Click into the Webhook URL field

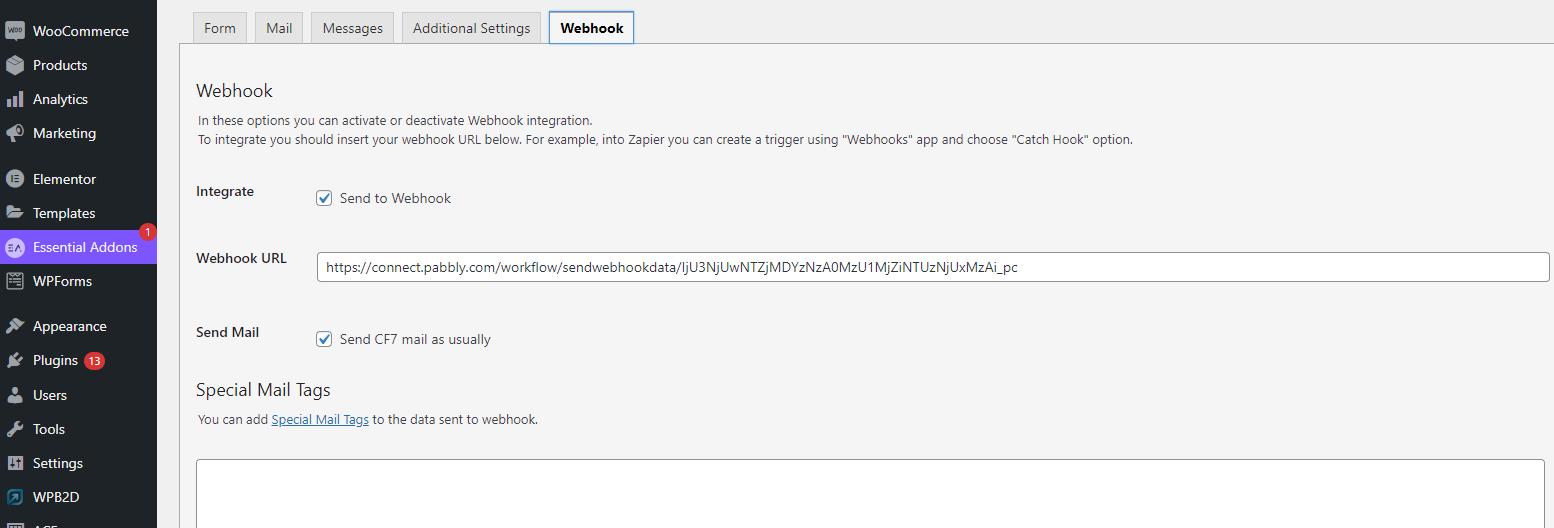pyautogui.click(x=933, y=267)
